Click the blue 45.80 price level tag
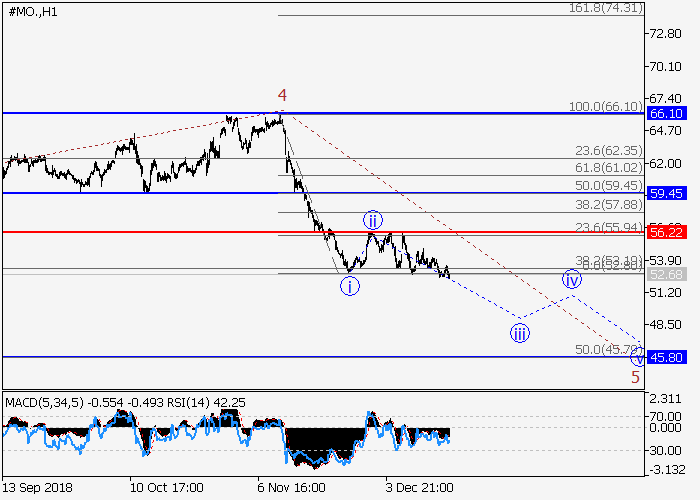The height and width of the screenshot is (500, 700). click(x=665, y=357)
